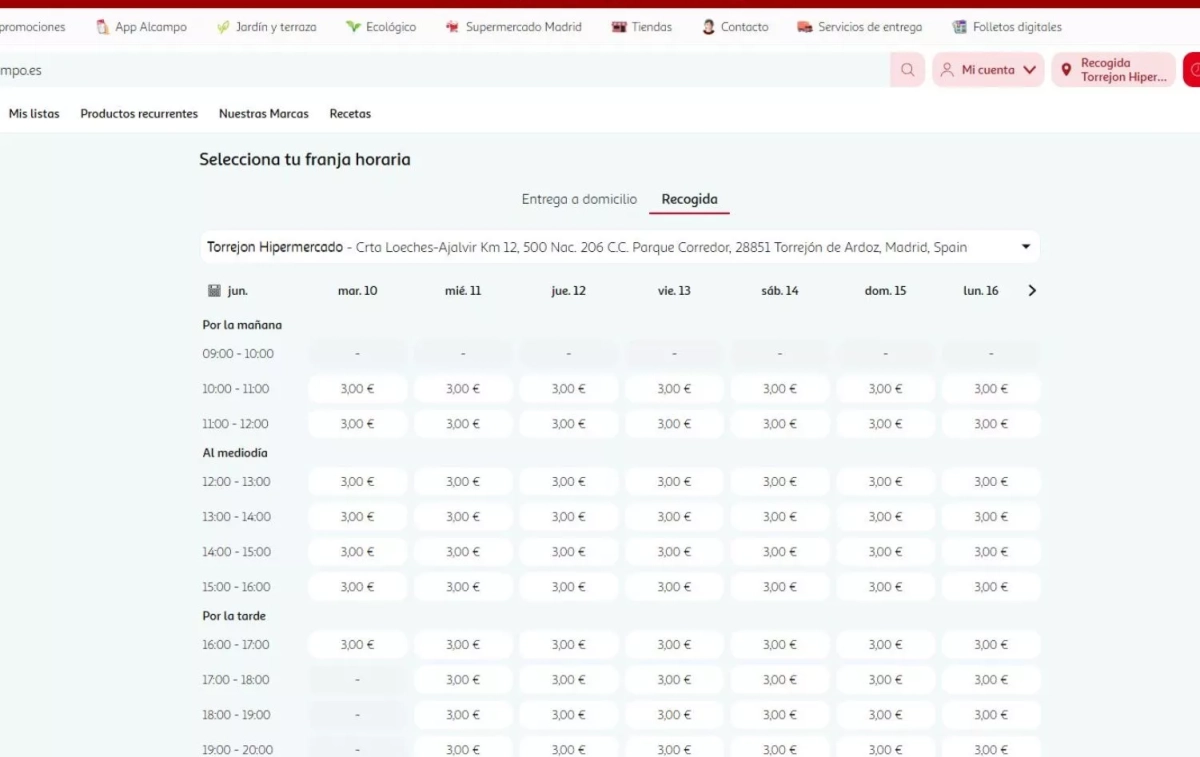This screenshot has height=757, width=1200.
Task: Open the Mi cuenta dropdown
Action: point(988,70)
